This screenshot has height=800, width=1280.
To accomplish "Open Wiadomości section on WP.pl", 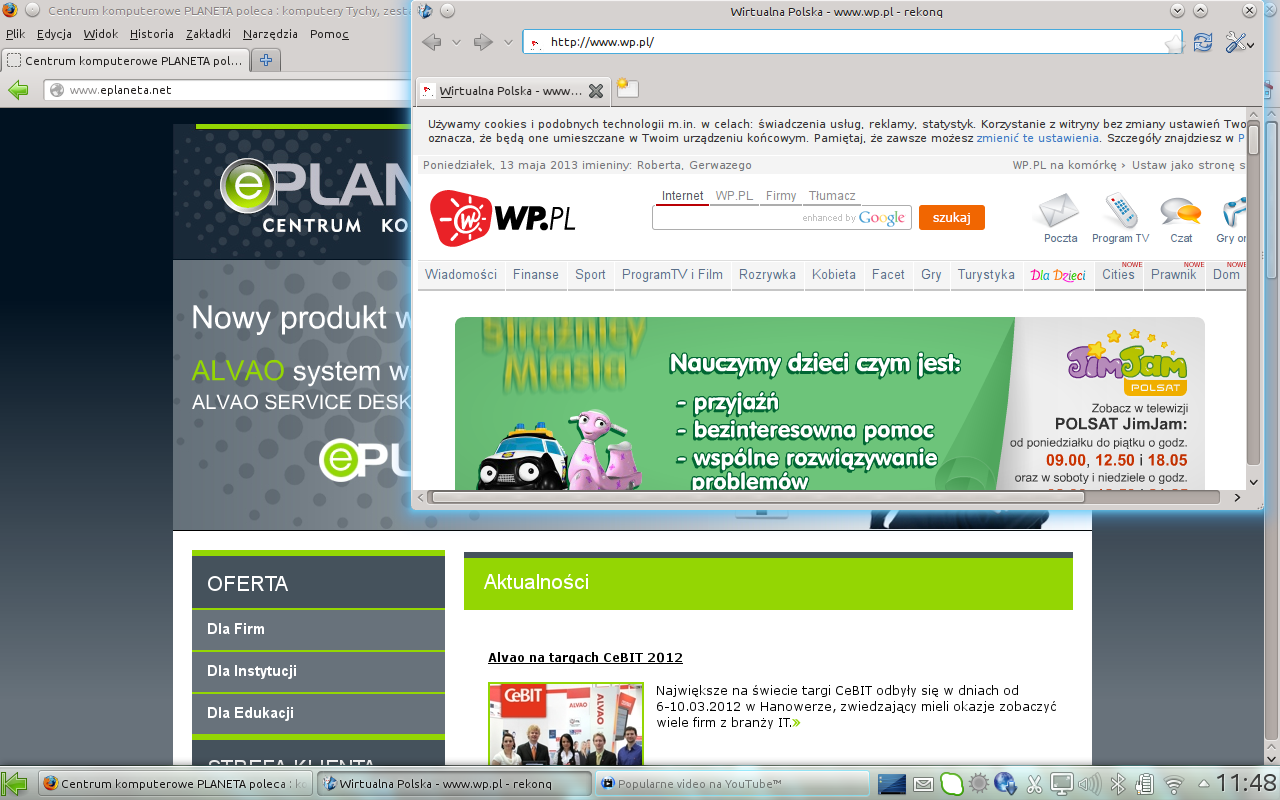I will pyautogui.click(x=461, y=275).
